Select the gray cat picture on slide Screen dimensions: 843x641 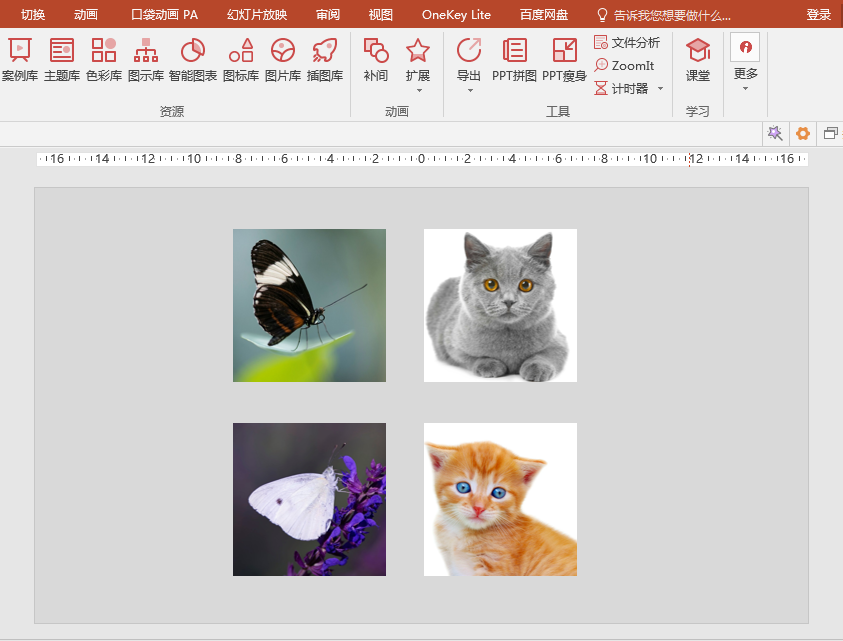tap(500, 305)
